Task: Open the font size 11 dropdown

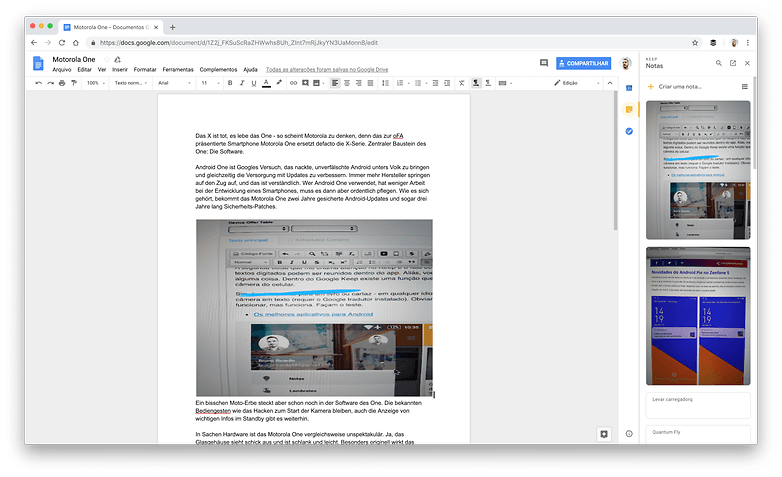Action: [x=210, y=83]
